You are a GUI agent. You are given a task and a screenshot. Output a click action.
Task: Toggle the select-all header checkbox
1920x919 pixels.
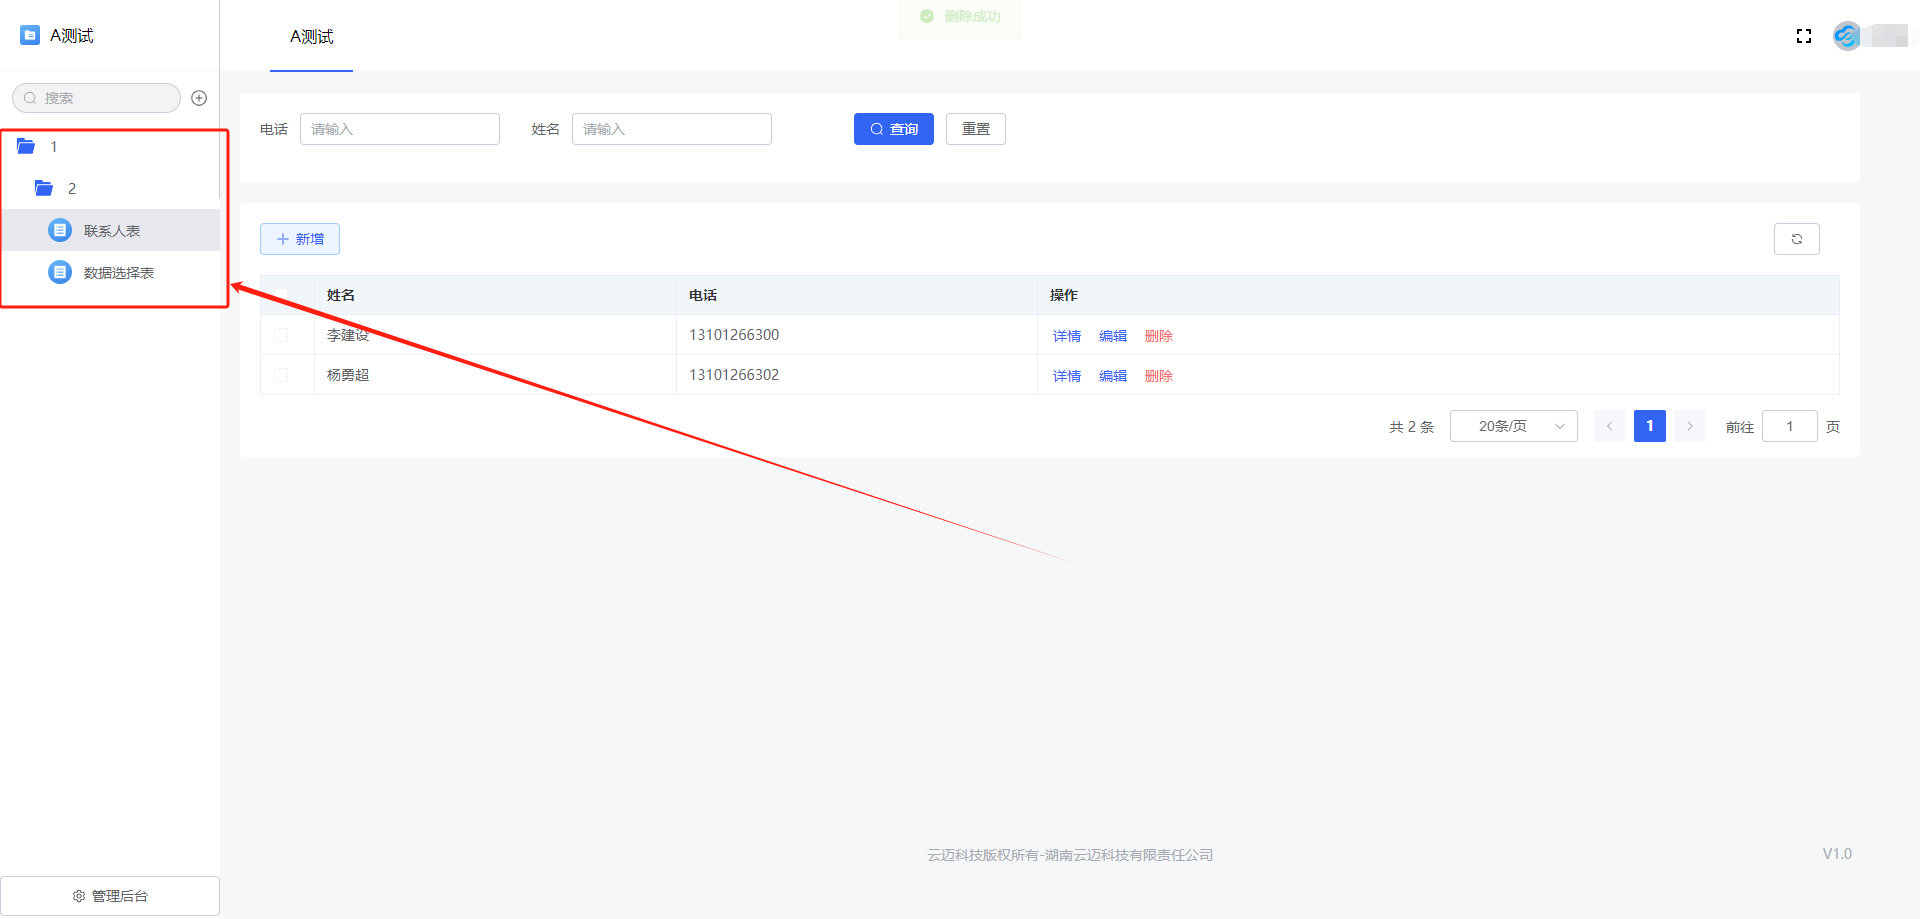(x=281, y=295)
